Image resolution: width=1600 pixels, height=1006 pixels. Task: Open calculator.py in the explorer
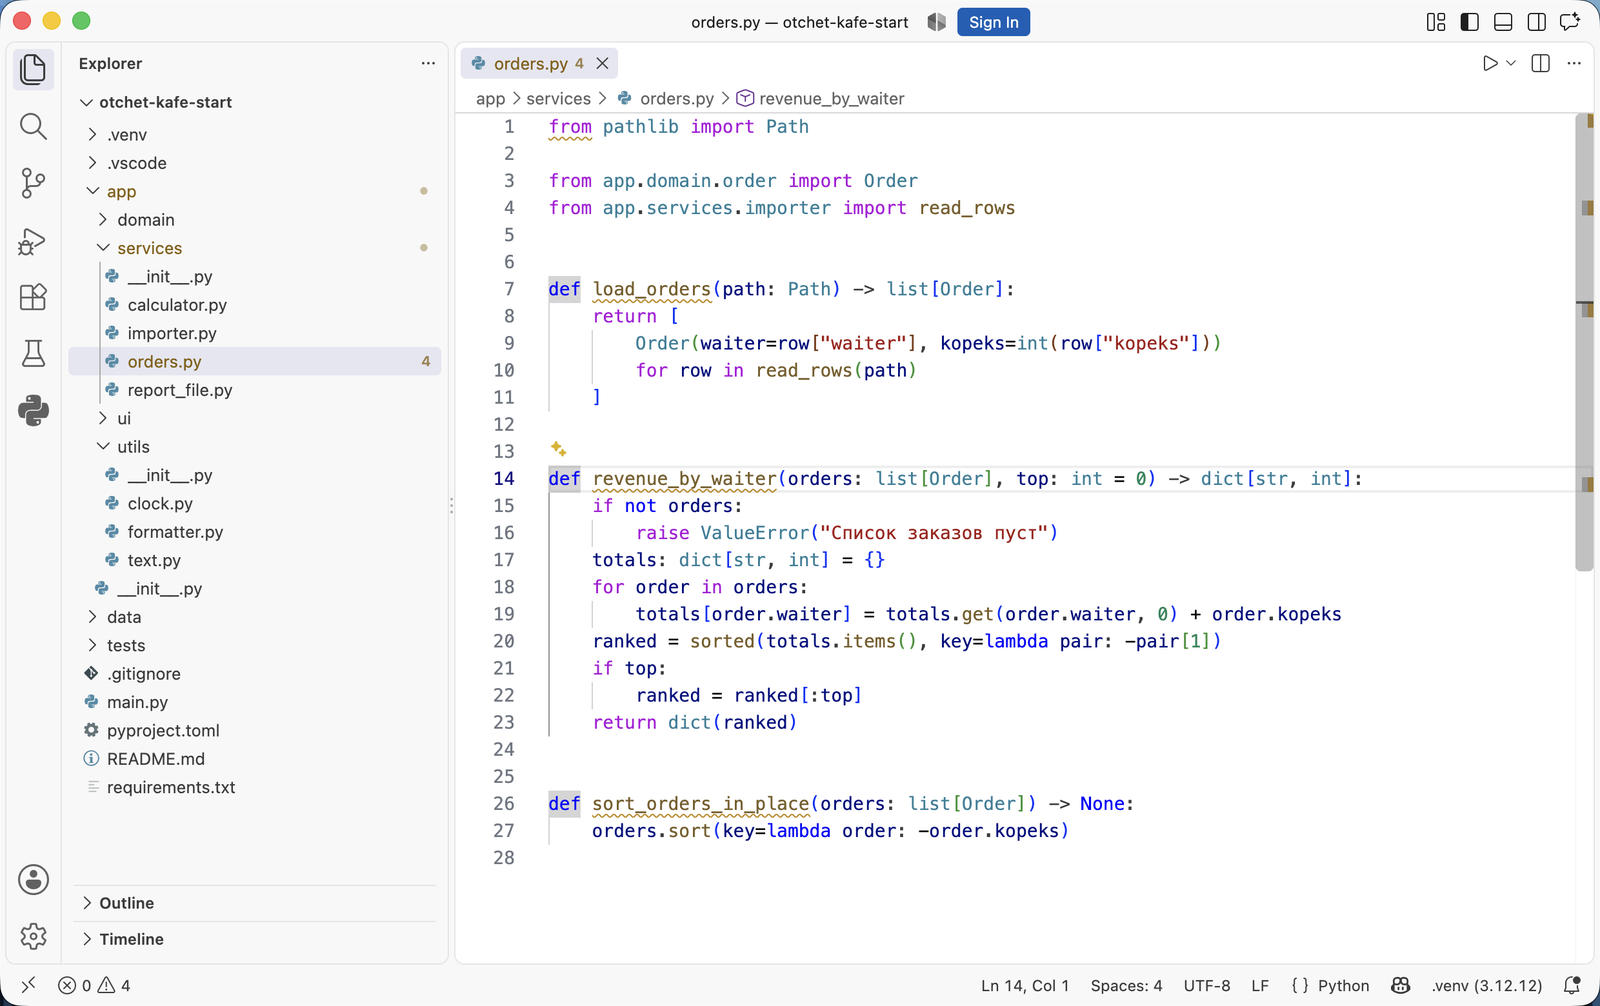coord(177,305)
